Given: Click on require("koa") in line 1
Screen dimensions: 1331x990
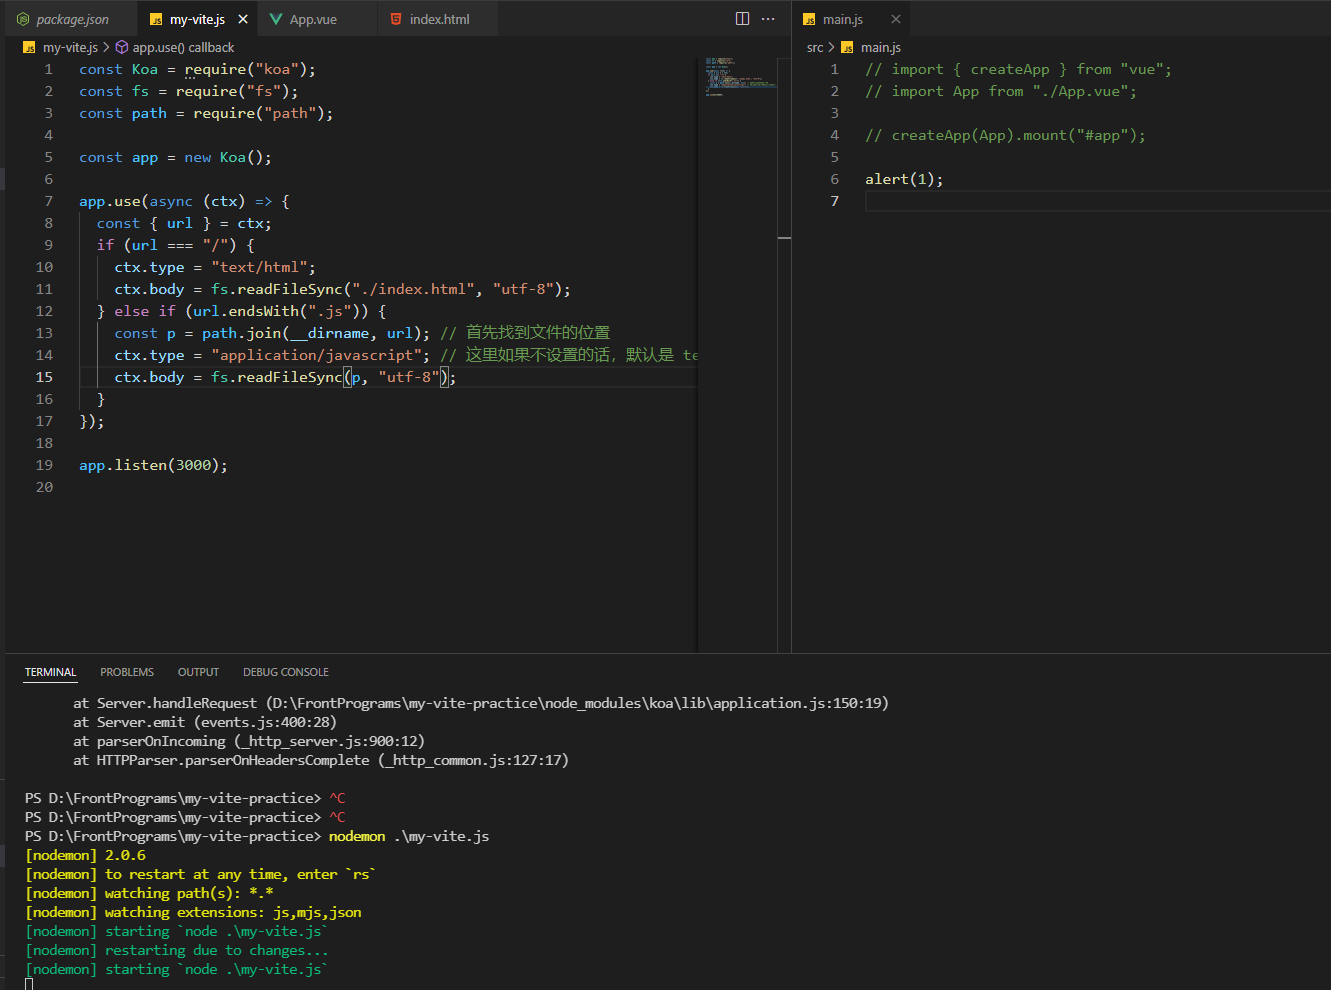Looking at the screenshot, I should pyautogui.click(x=246, y=69).
